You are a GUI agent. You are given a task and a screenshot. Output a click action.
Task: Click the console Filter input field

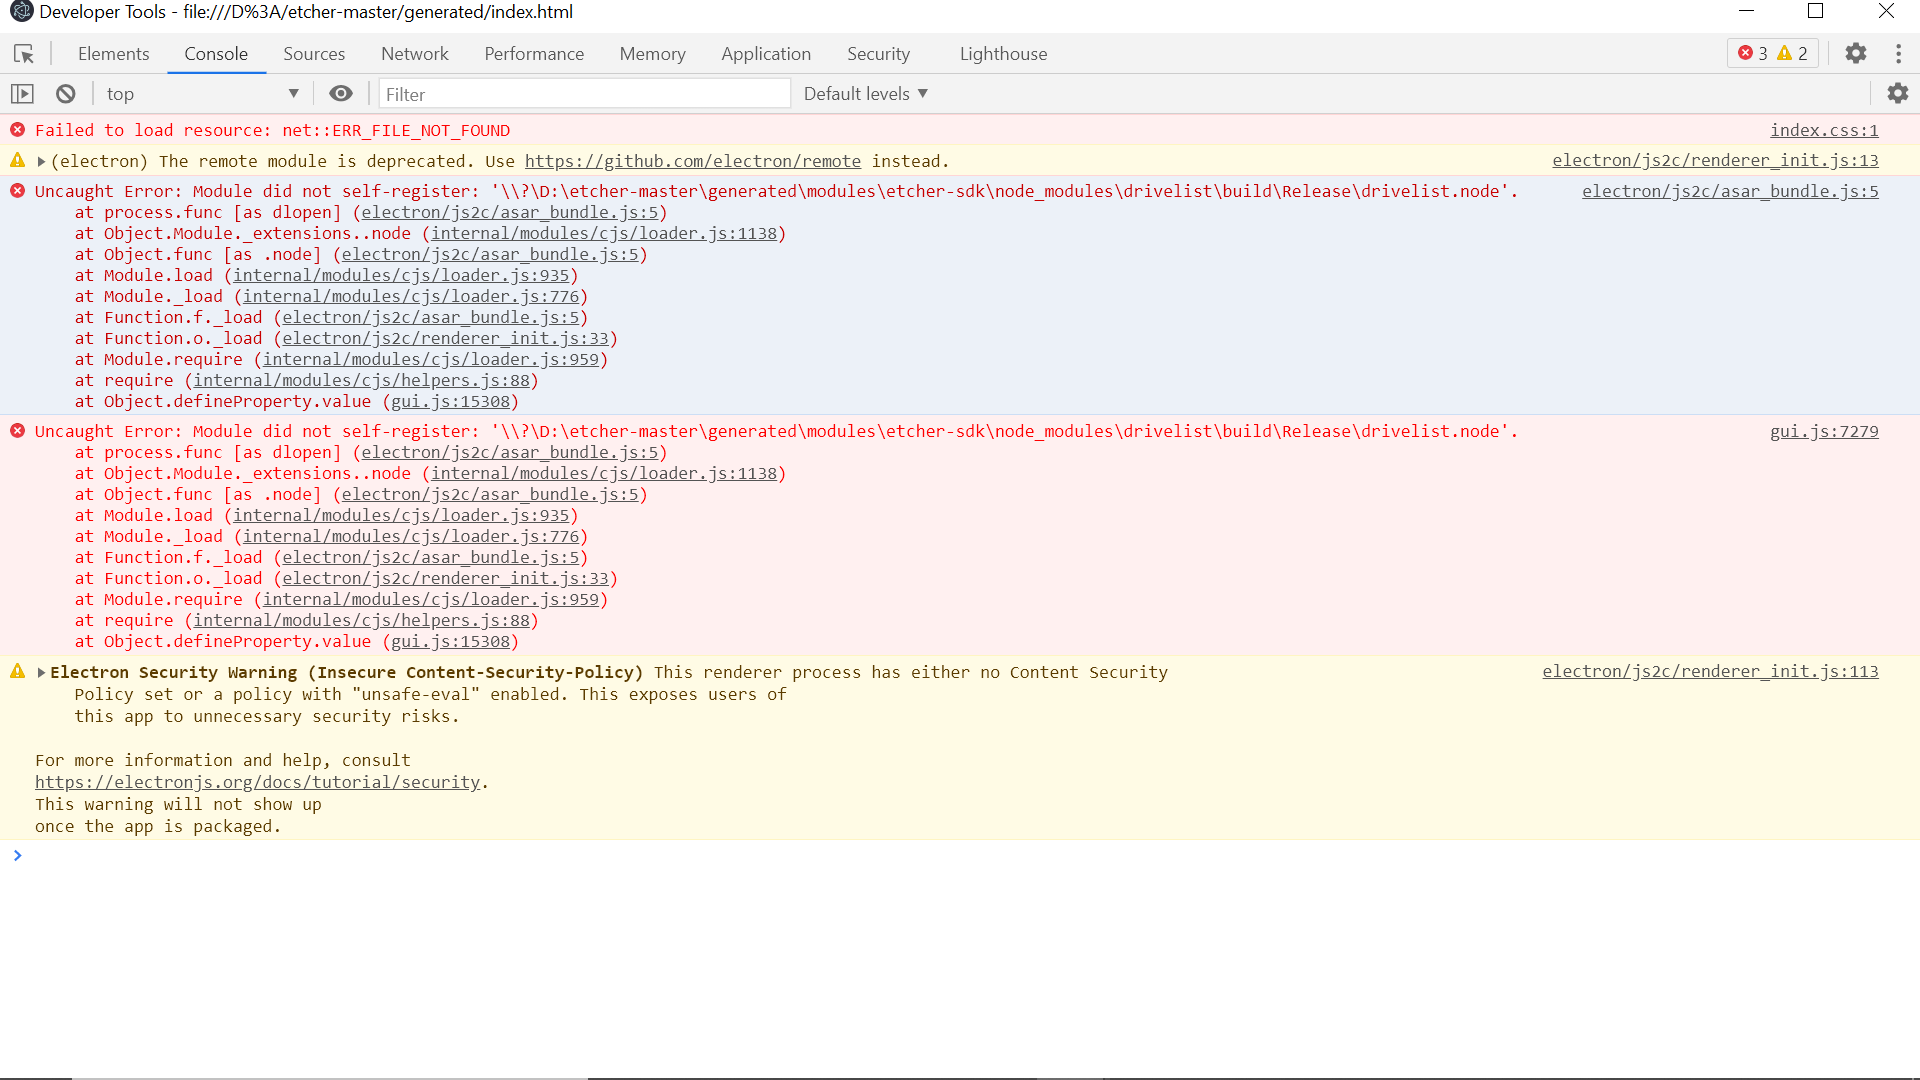point(585,93)
